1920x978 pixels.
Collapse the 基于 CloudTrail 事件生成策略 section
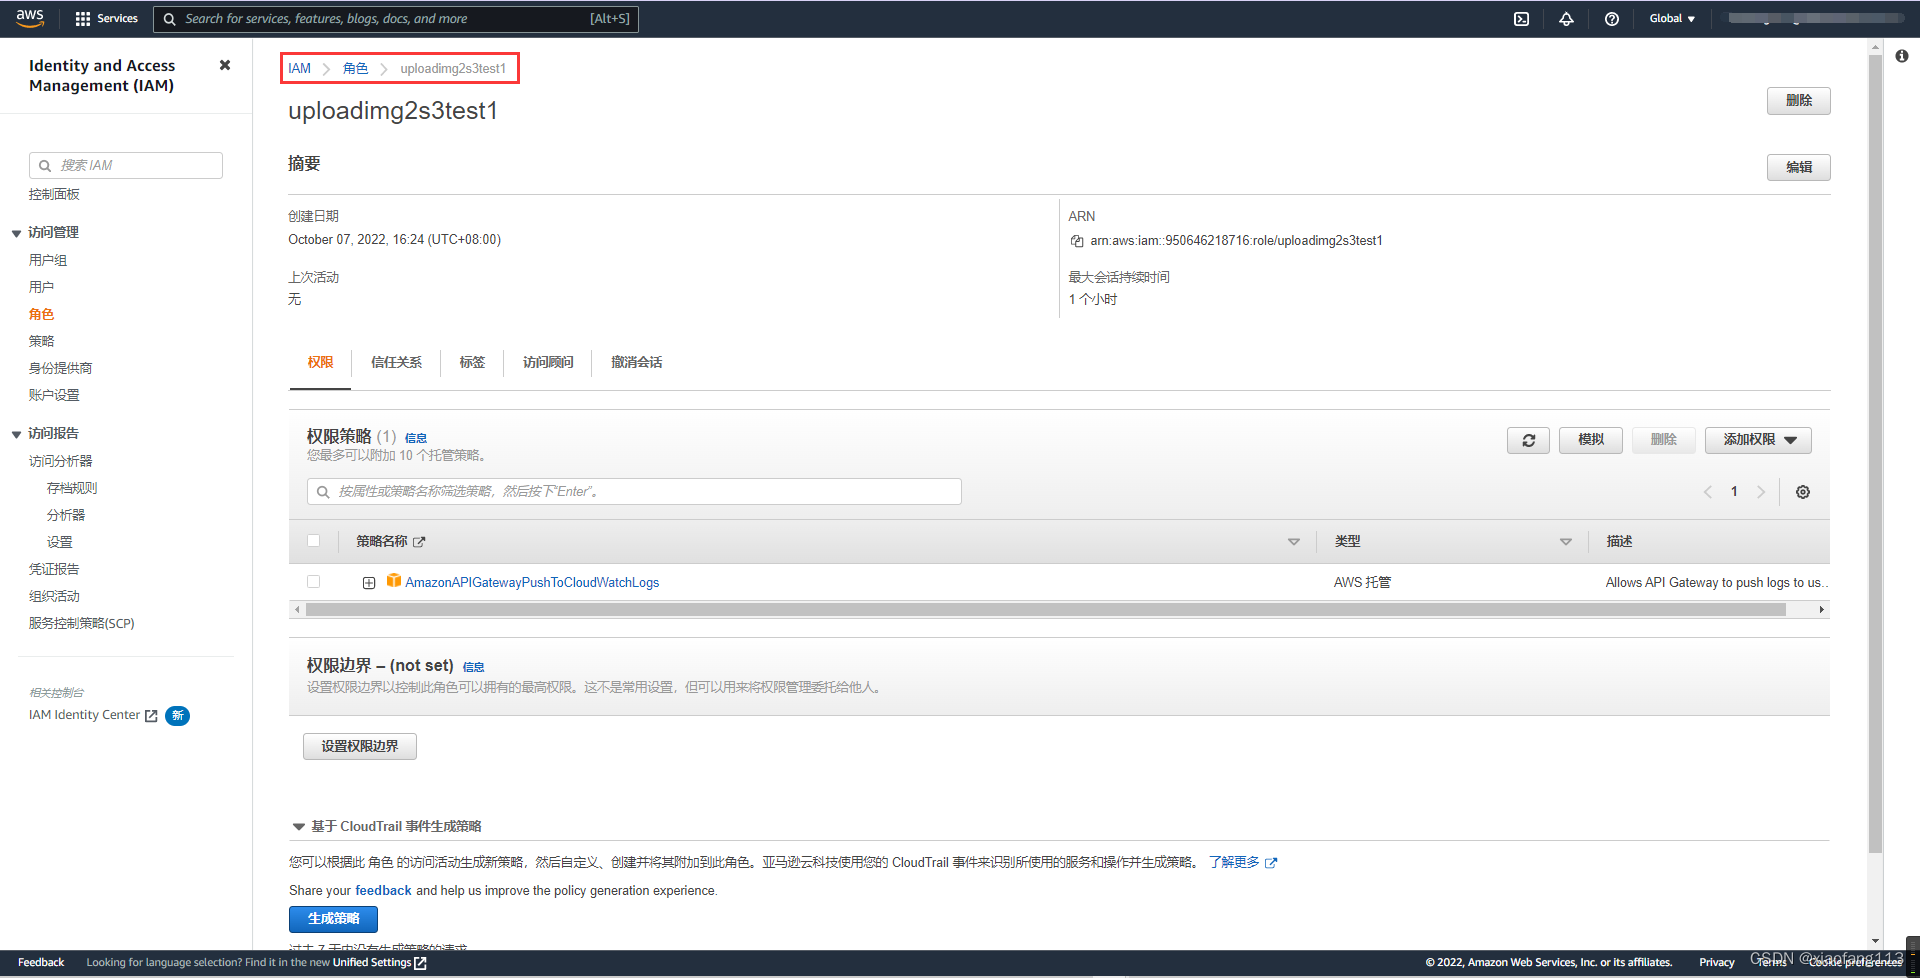(x=298, y=827)
